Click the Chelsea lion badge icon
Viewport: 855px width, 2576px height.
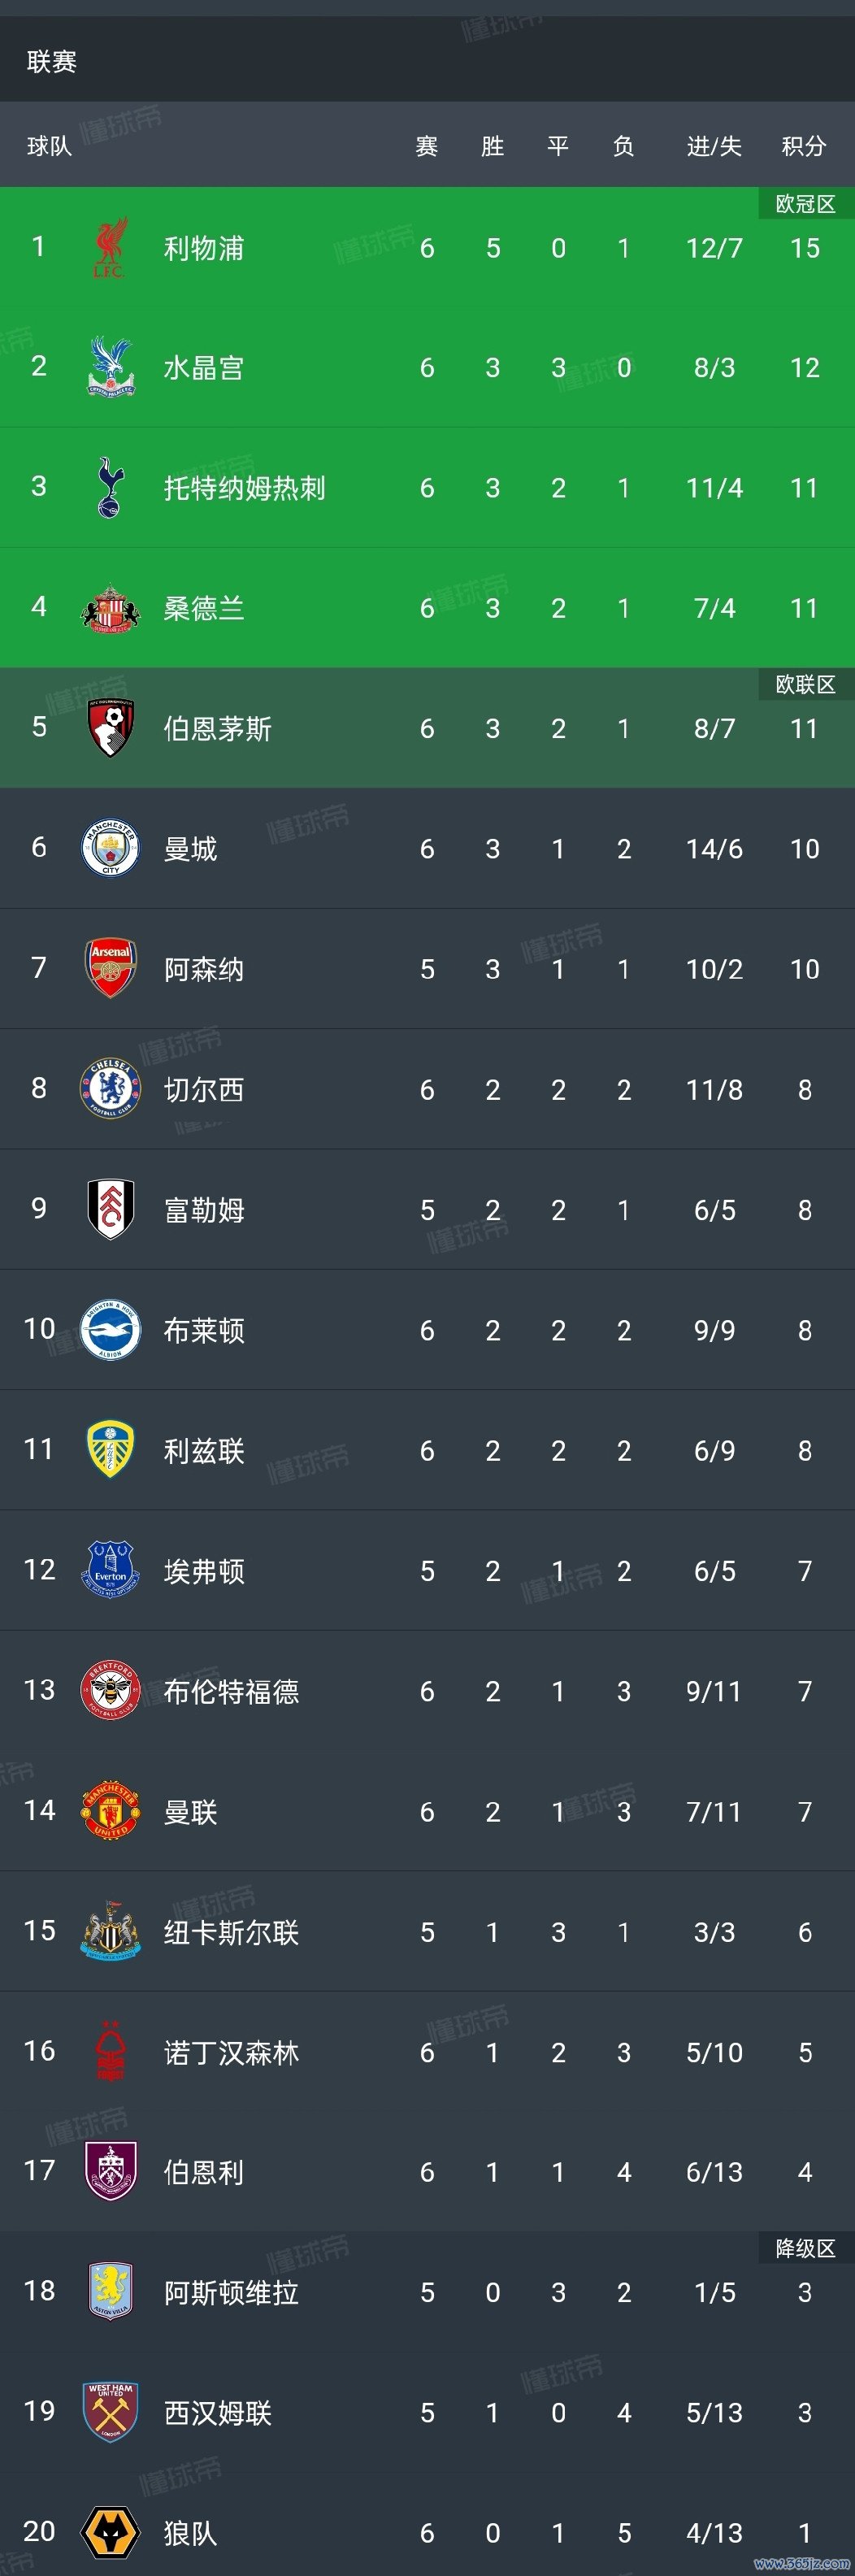(110, 1089)
